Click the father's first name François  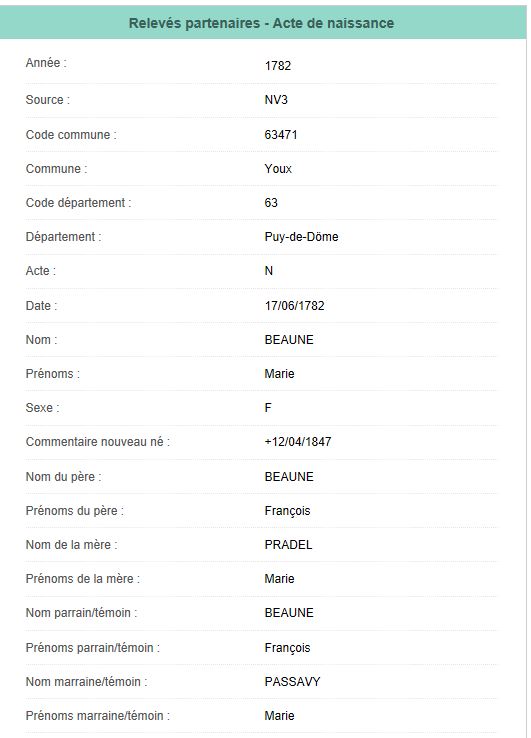tap(287, 511)
